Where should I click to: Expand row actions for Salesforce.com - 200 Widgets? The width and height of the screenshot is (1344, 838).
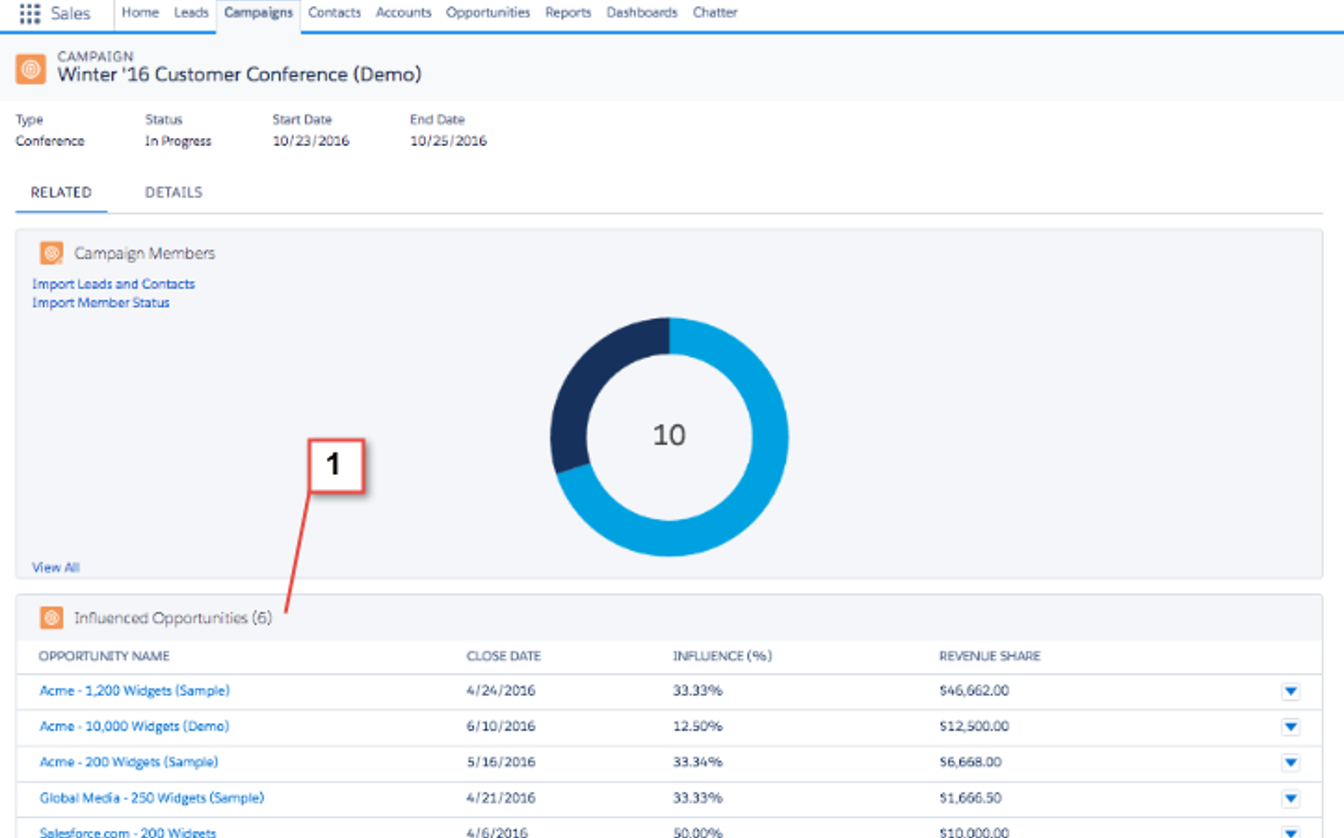pyautogui.click(x=1291, y=832)
